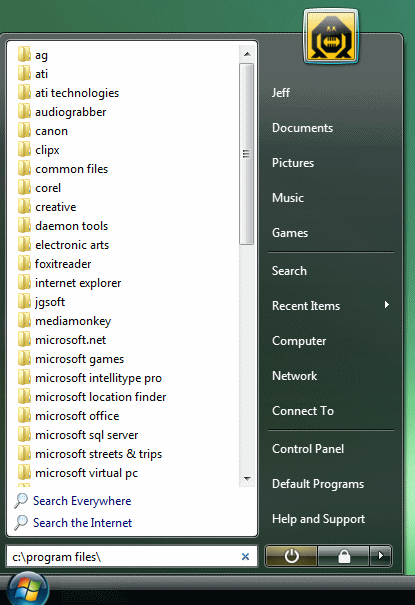Select the Music menu item

(288, 198)
